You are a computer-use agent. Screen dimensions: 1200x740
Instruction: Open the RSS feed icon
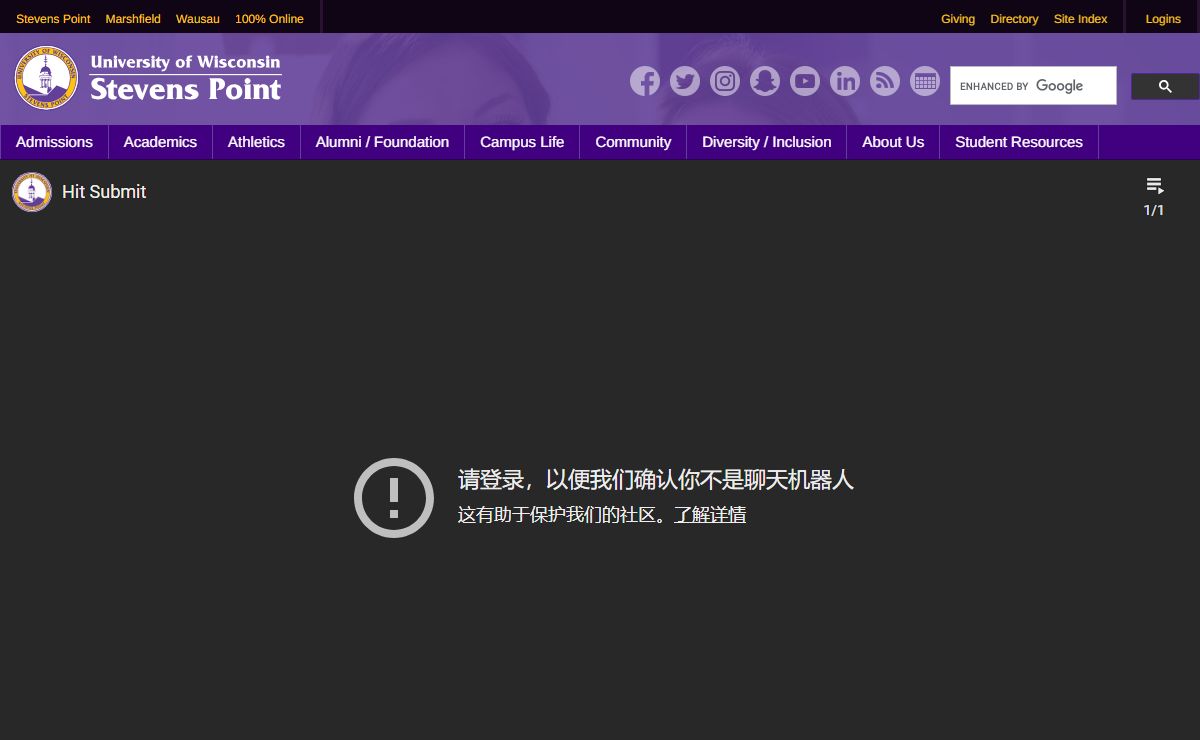885,81
